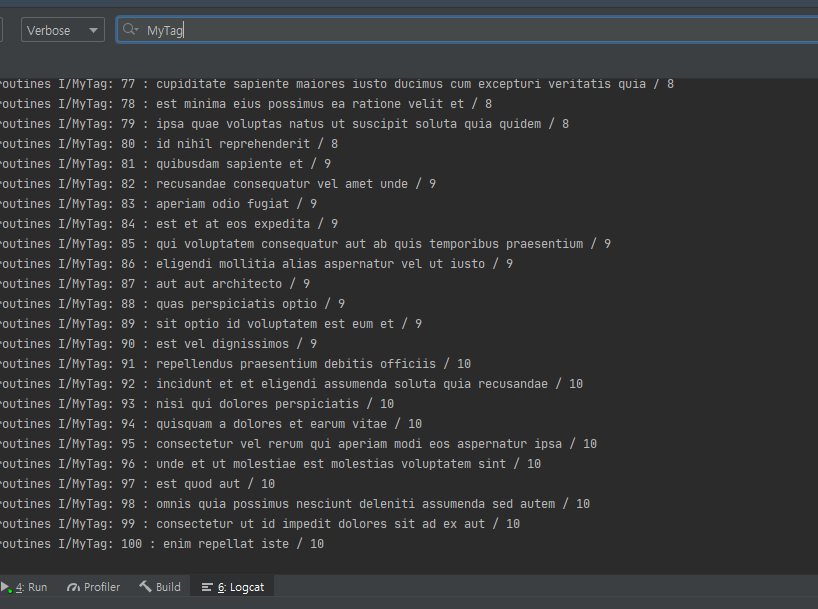The image size is (818, 609).
Task: Click the Profiler gauge icon
Action: (x=74, y=588)
